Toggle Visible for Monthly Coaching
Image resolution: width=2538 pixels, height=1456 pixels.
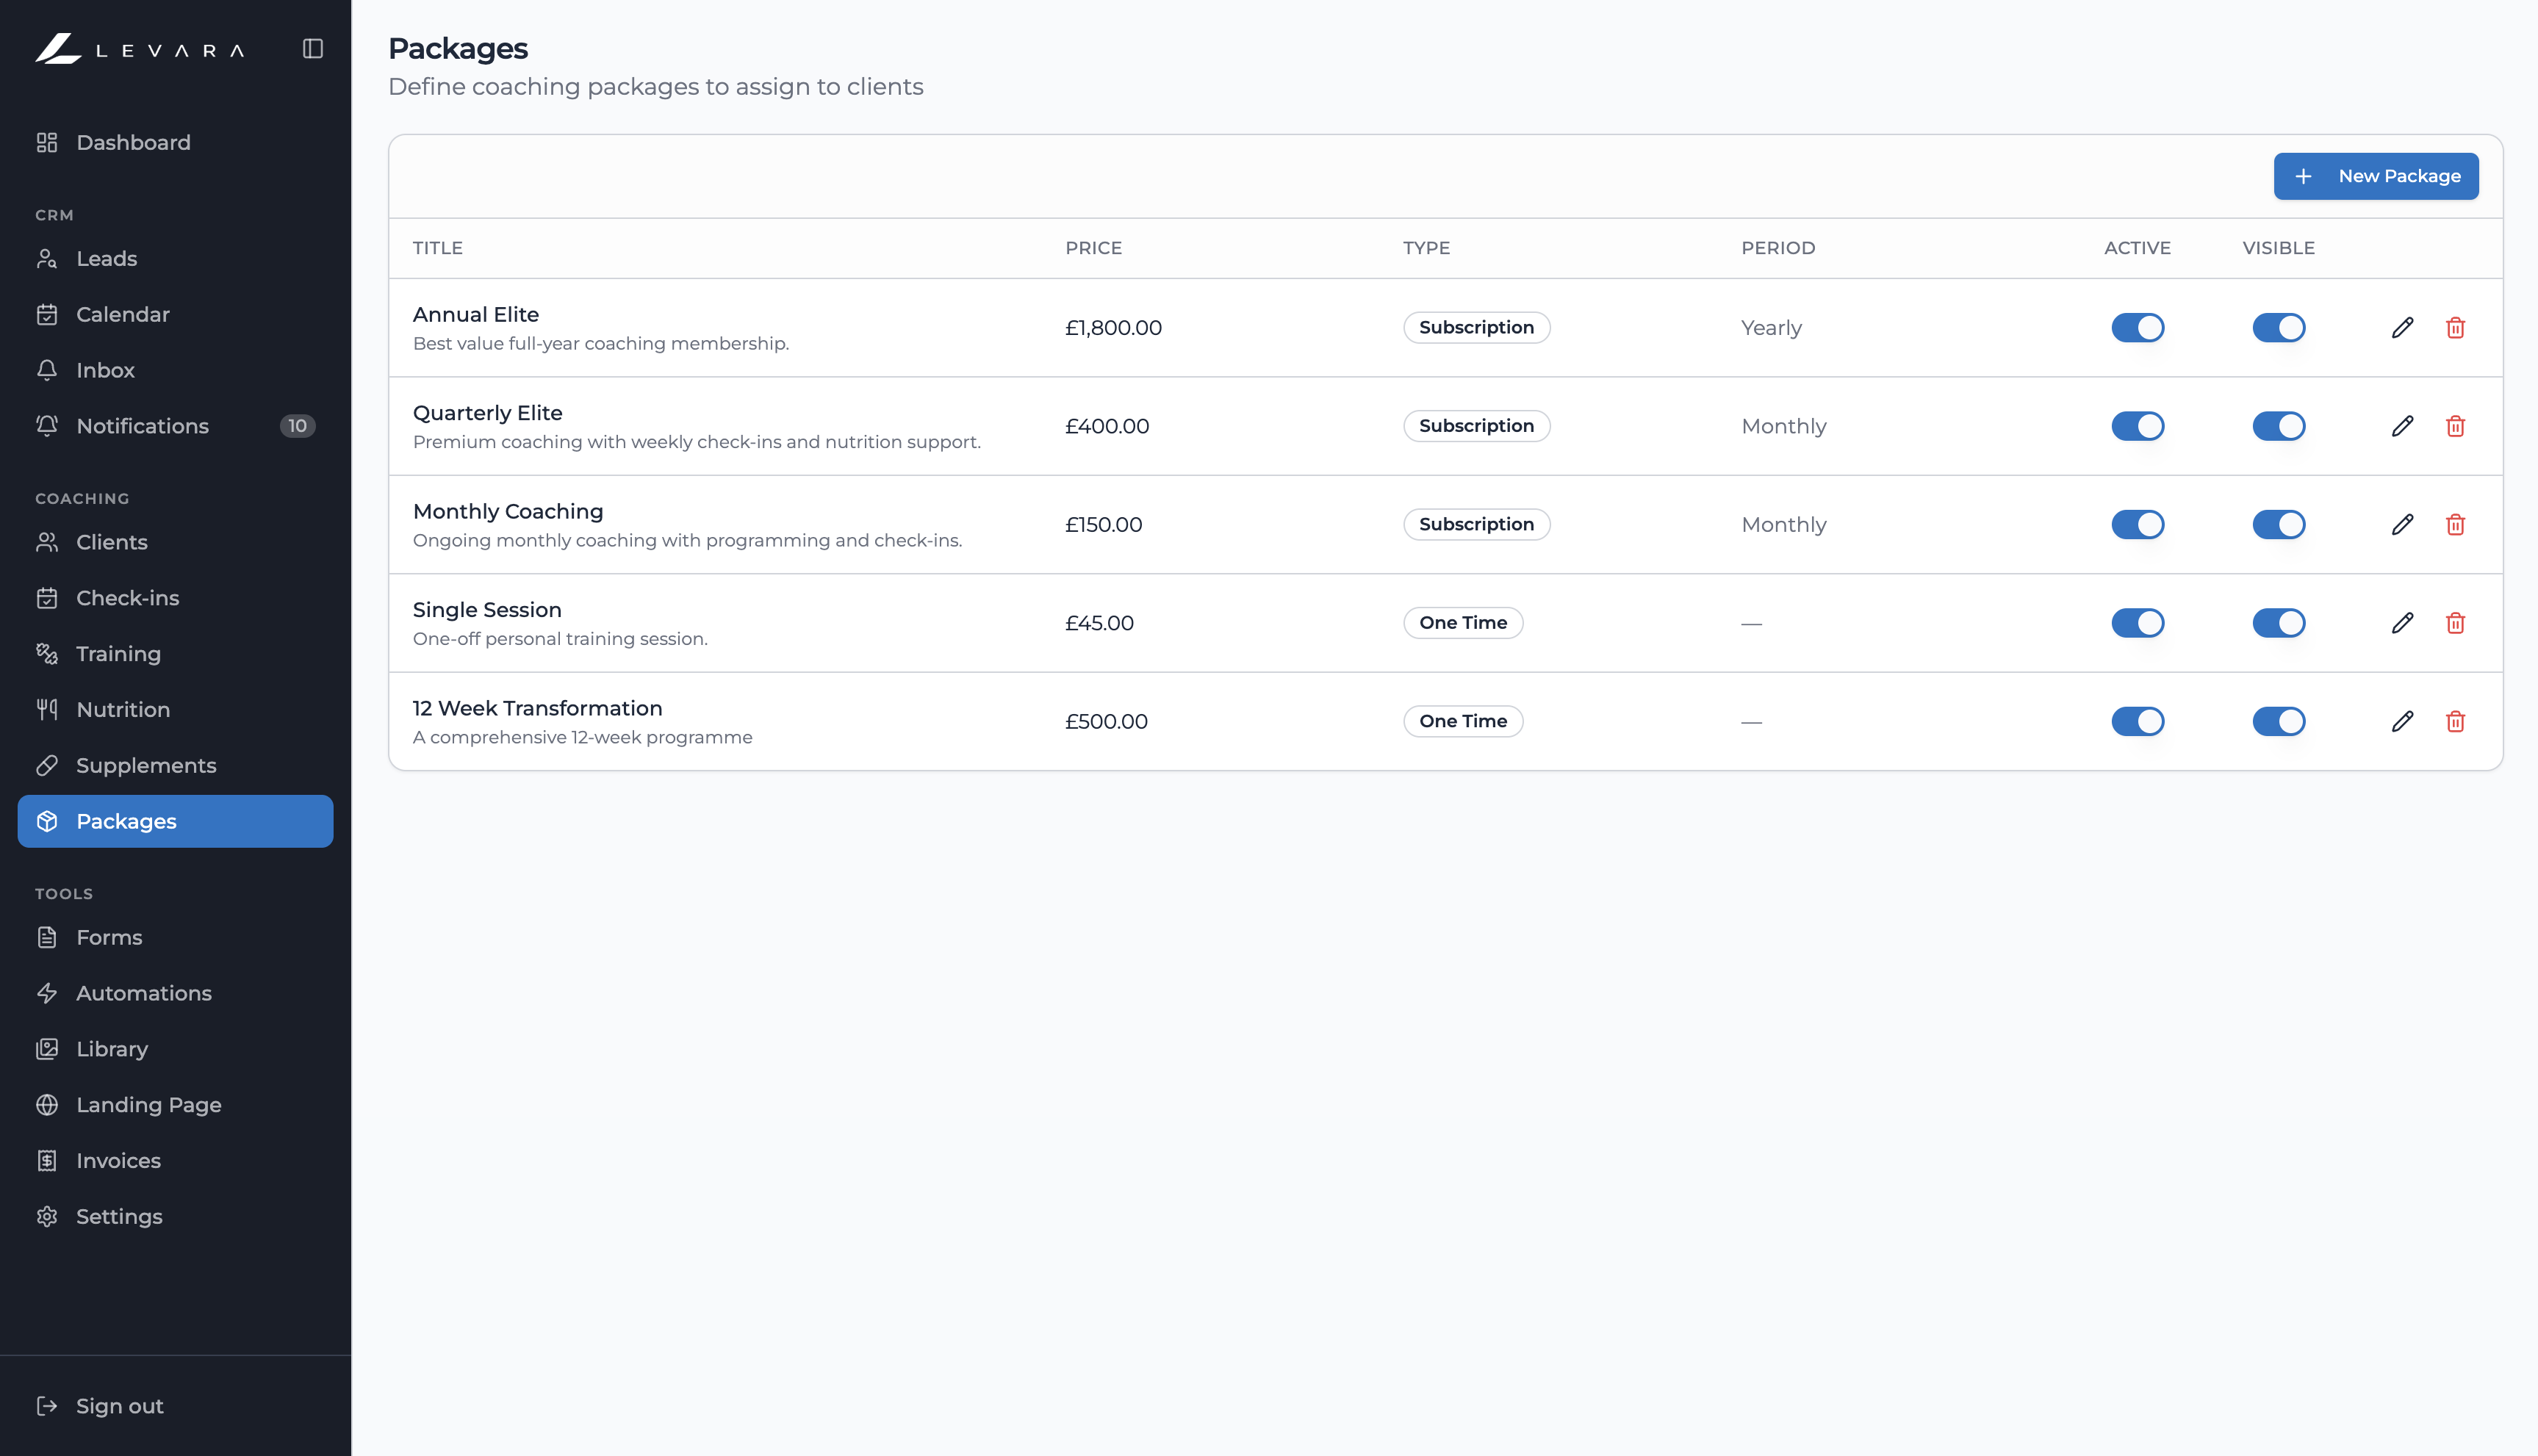2278,524
